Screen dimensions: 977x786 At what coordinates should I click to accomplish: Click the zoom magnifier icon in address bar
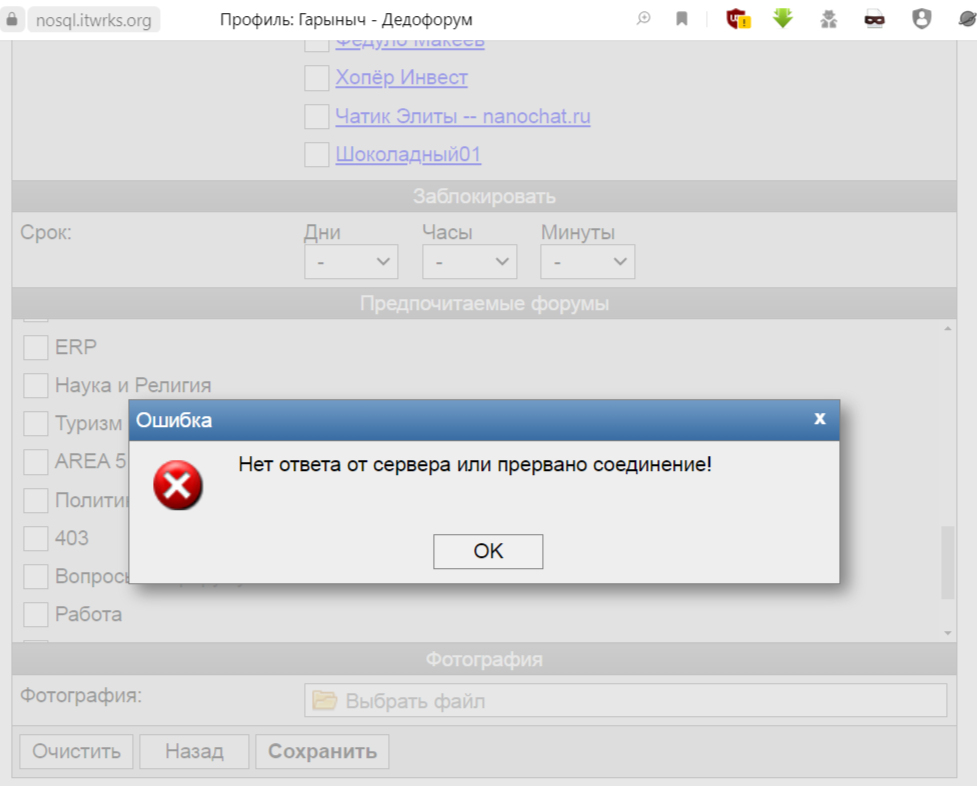[644, 19]
